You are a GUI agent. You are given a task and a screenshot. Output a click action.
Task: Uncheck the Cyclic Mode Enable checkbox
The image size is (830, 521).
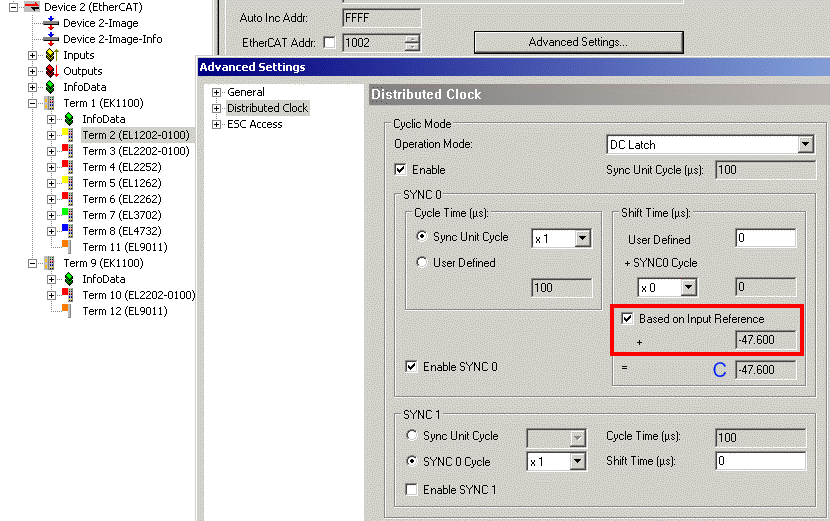pyautogui.click(x=400, y=169)
